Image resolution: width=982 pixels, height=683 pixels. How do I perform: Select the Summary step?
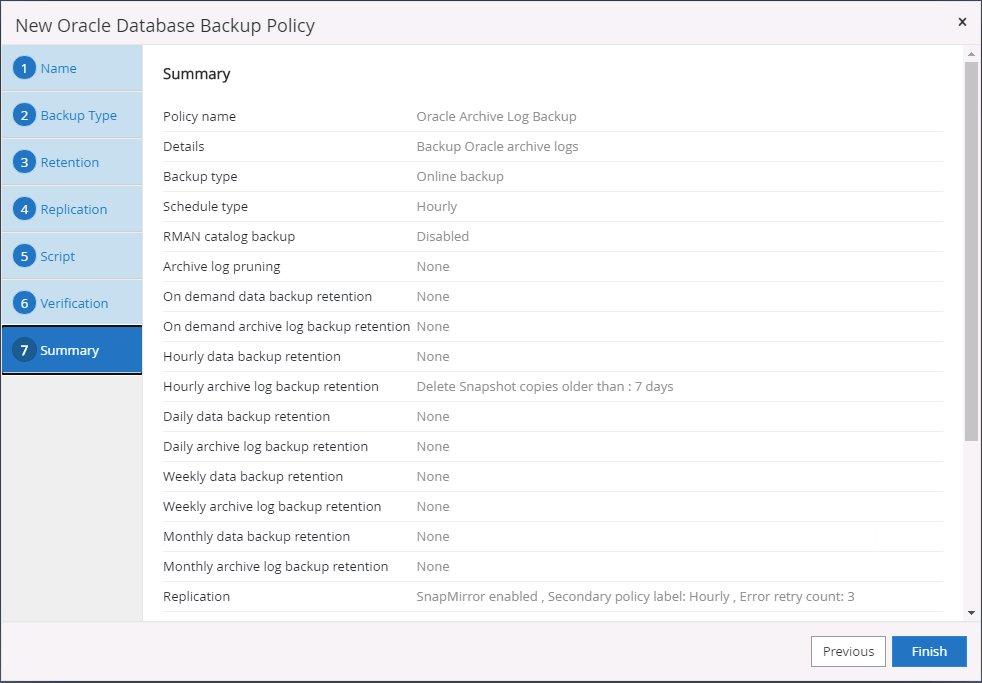click(69, 350)
